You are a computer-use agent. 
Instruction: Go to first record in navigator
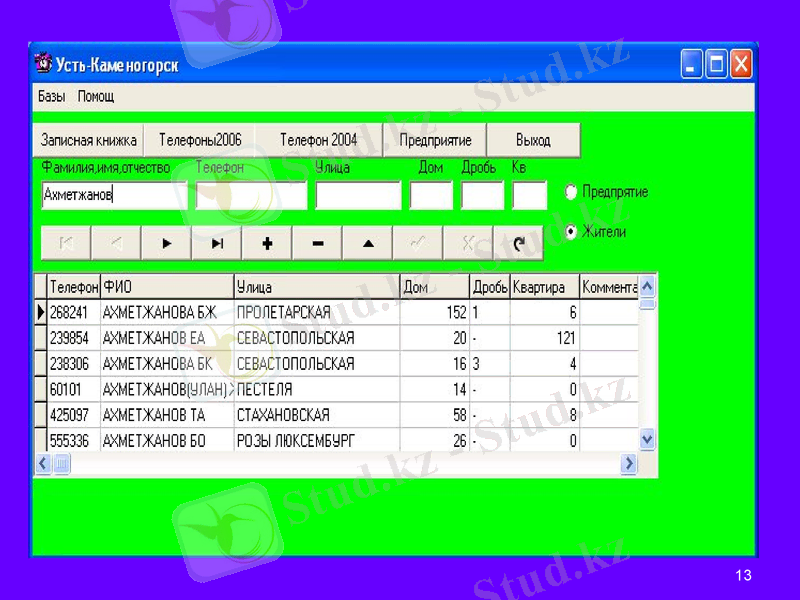tap(66, 242)
